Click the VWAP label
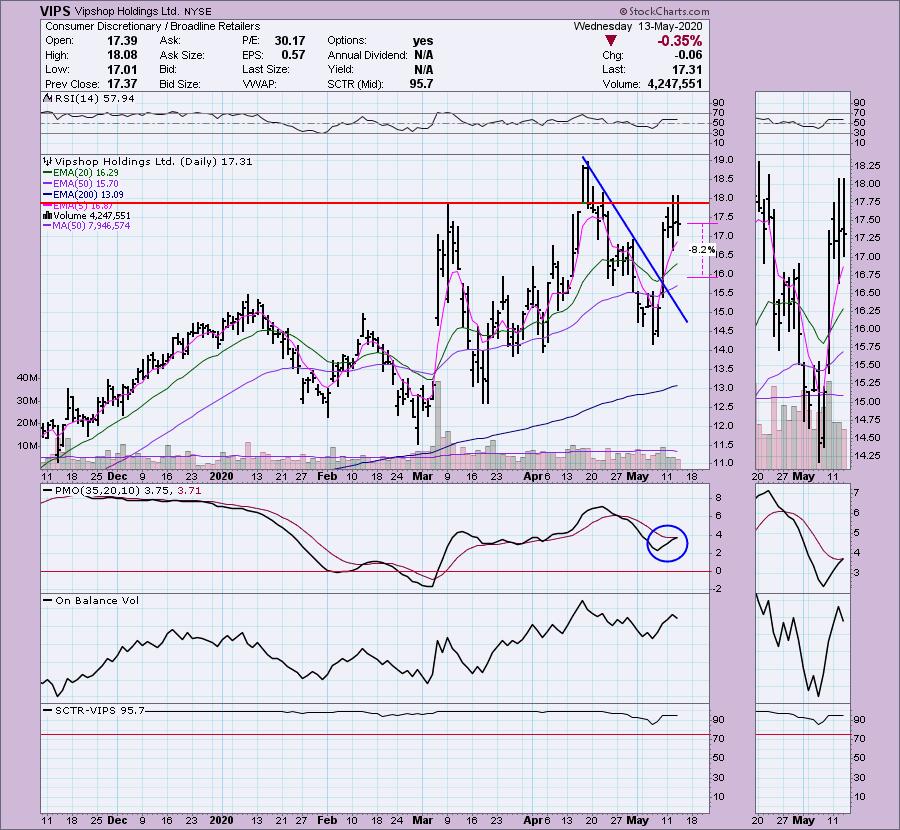 [259, 84]
